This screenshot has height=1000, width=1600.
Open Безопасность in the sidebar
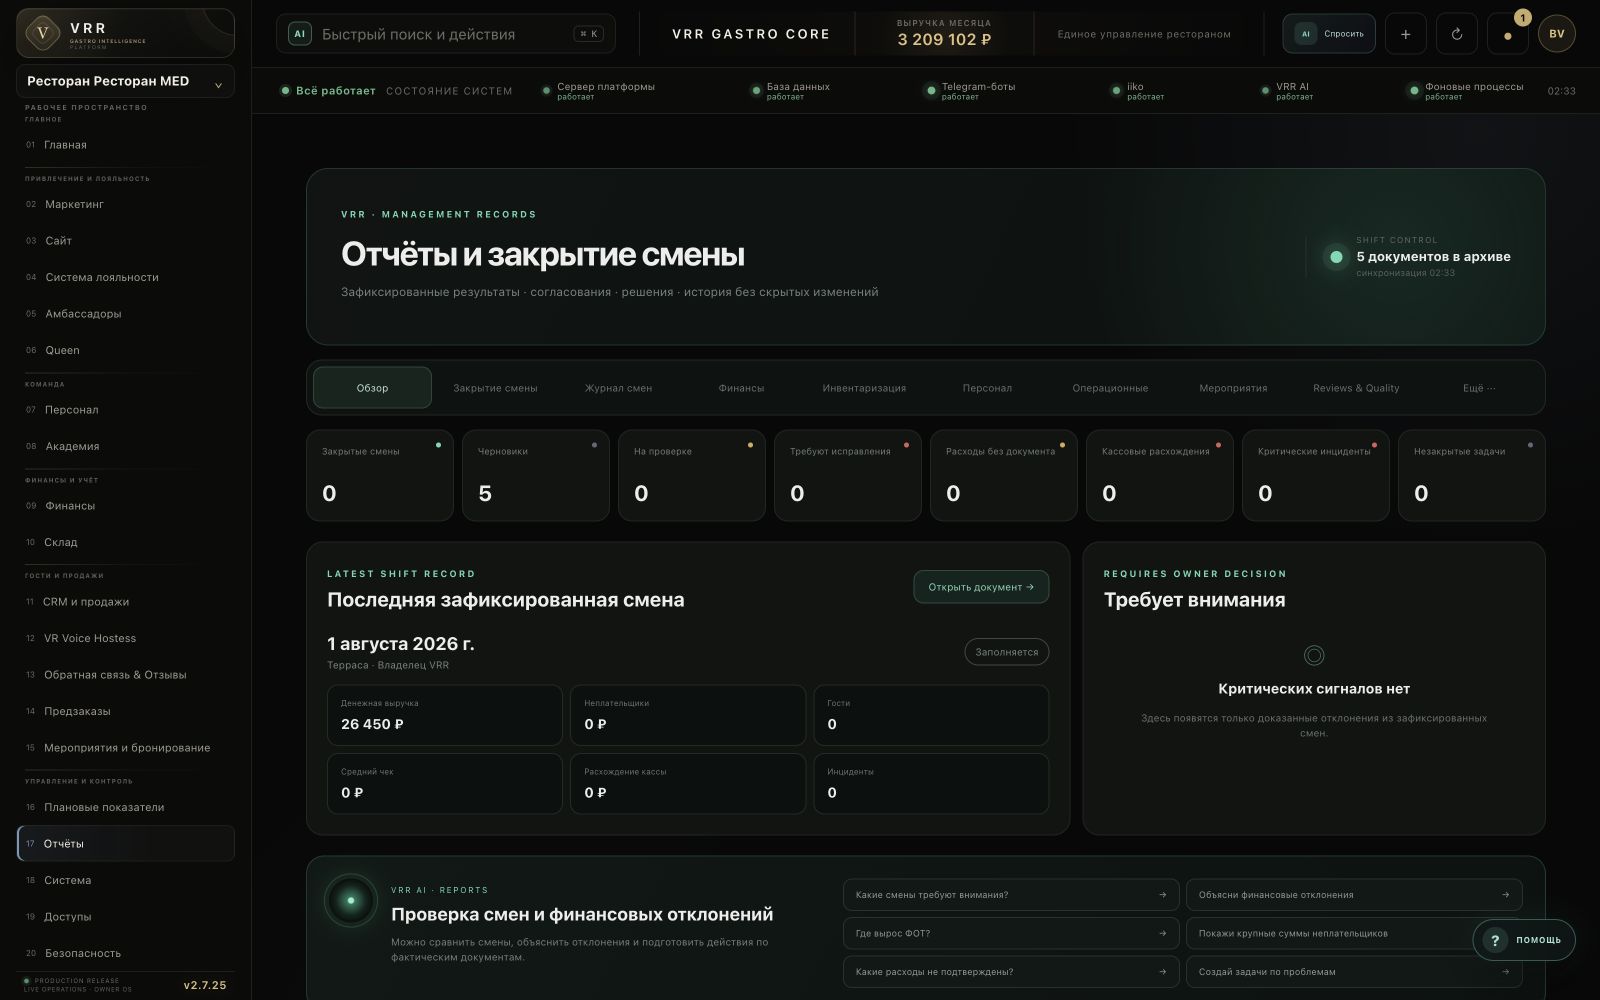(125, 953)
